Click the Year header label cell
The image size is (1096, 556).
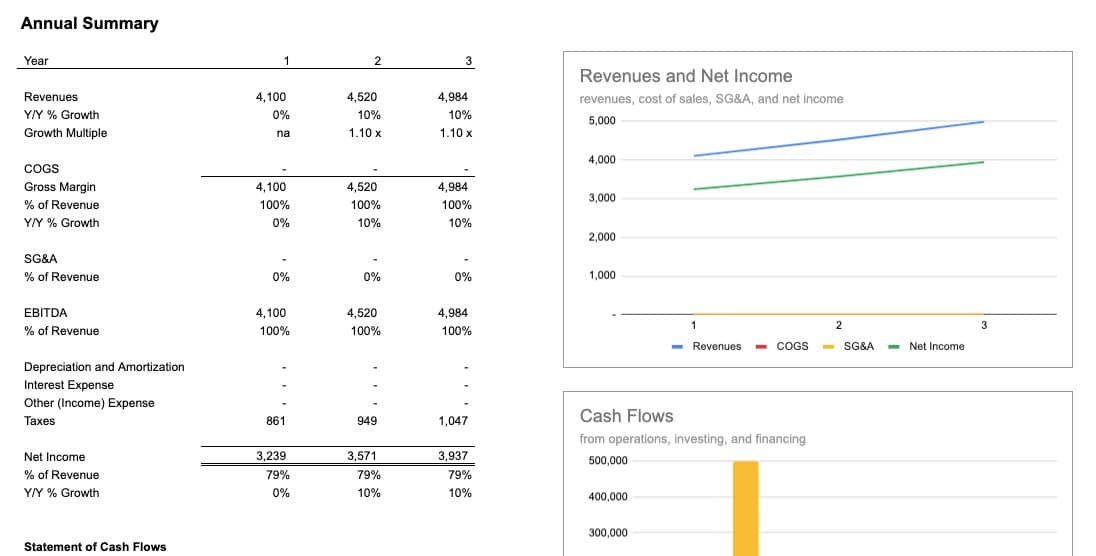coord(36,61)
